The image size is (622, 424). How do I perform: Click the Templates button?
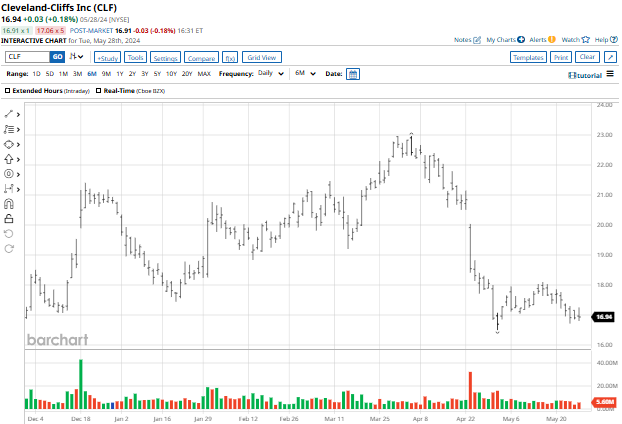coord(527,58)
